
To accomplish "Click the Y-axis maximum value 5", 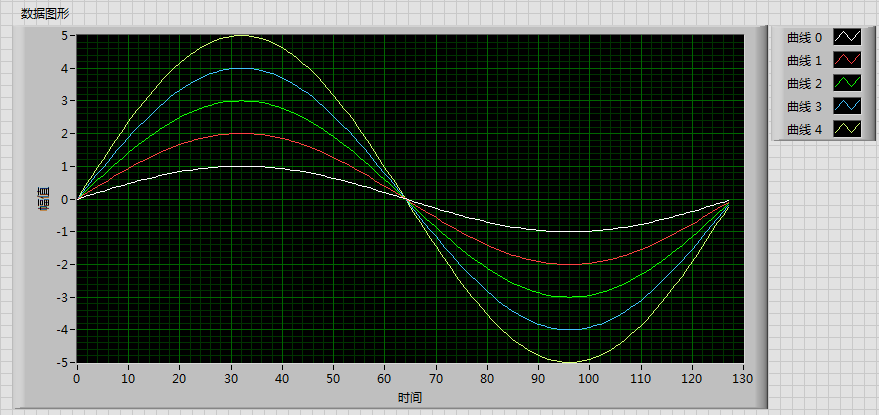I will 64,35.
